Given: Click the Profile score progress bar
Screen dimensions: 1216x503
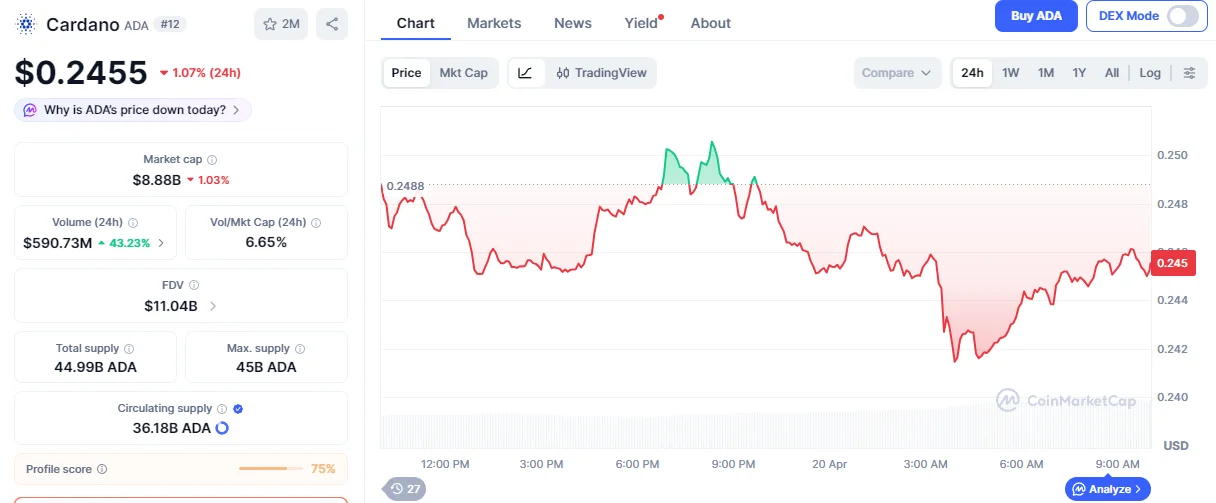Looking at the screenshot, I should pyautogui.click(x=271, y=469).
